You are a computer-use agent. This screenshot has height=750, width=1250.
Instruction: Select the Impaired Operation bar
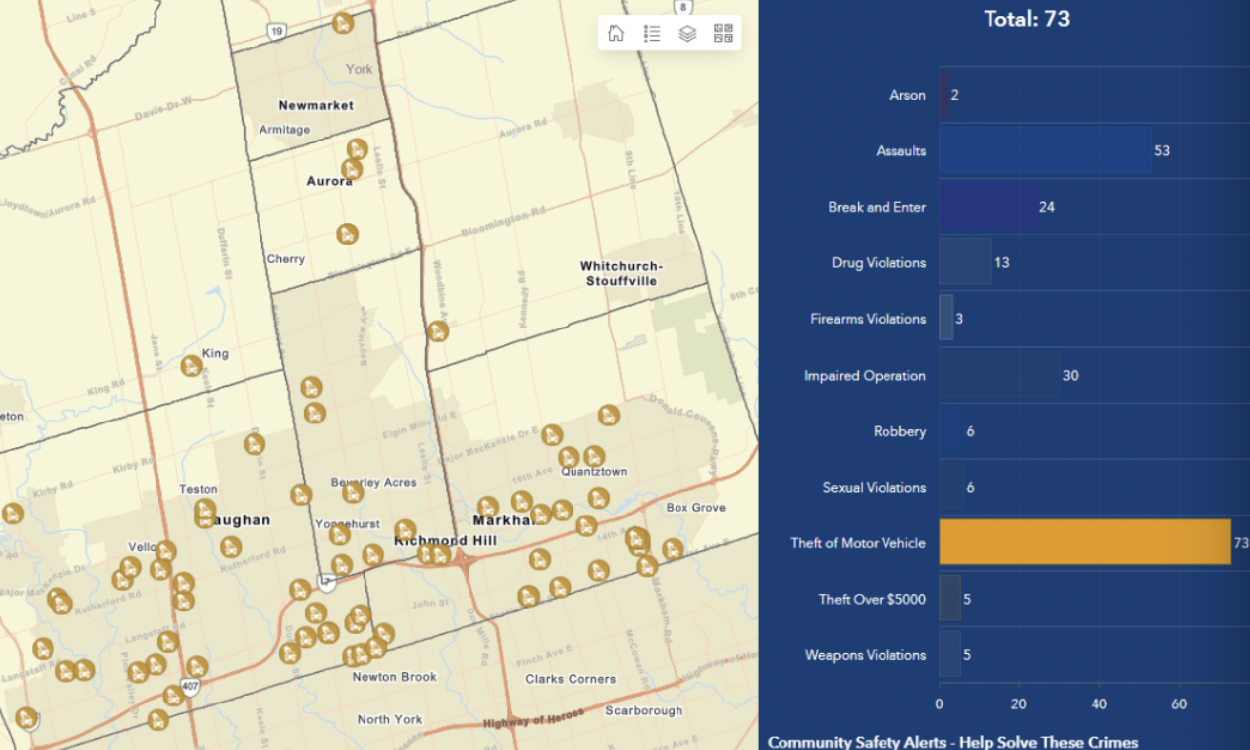1000,375
